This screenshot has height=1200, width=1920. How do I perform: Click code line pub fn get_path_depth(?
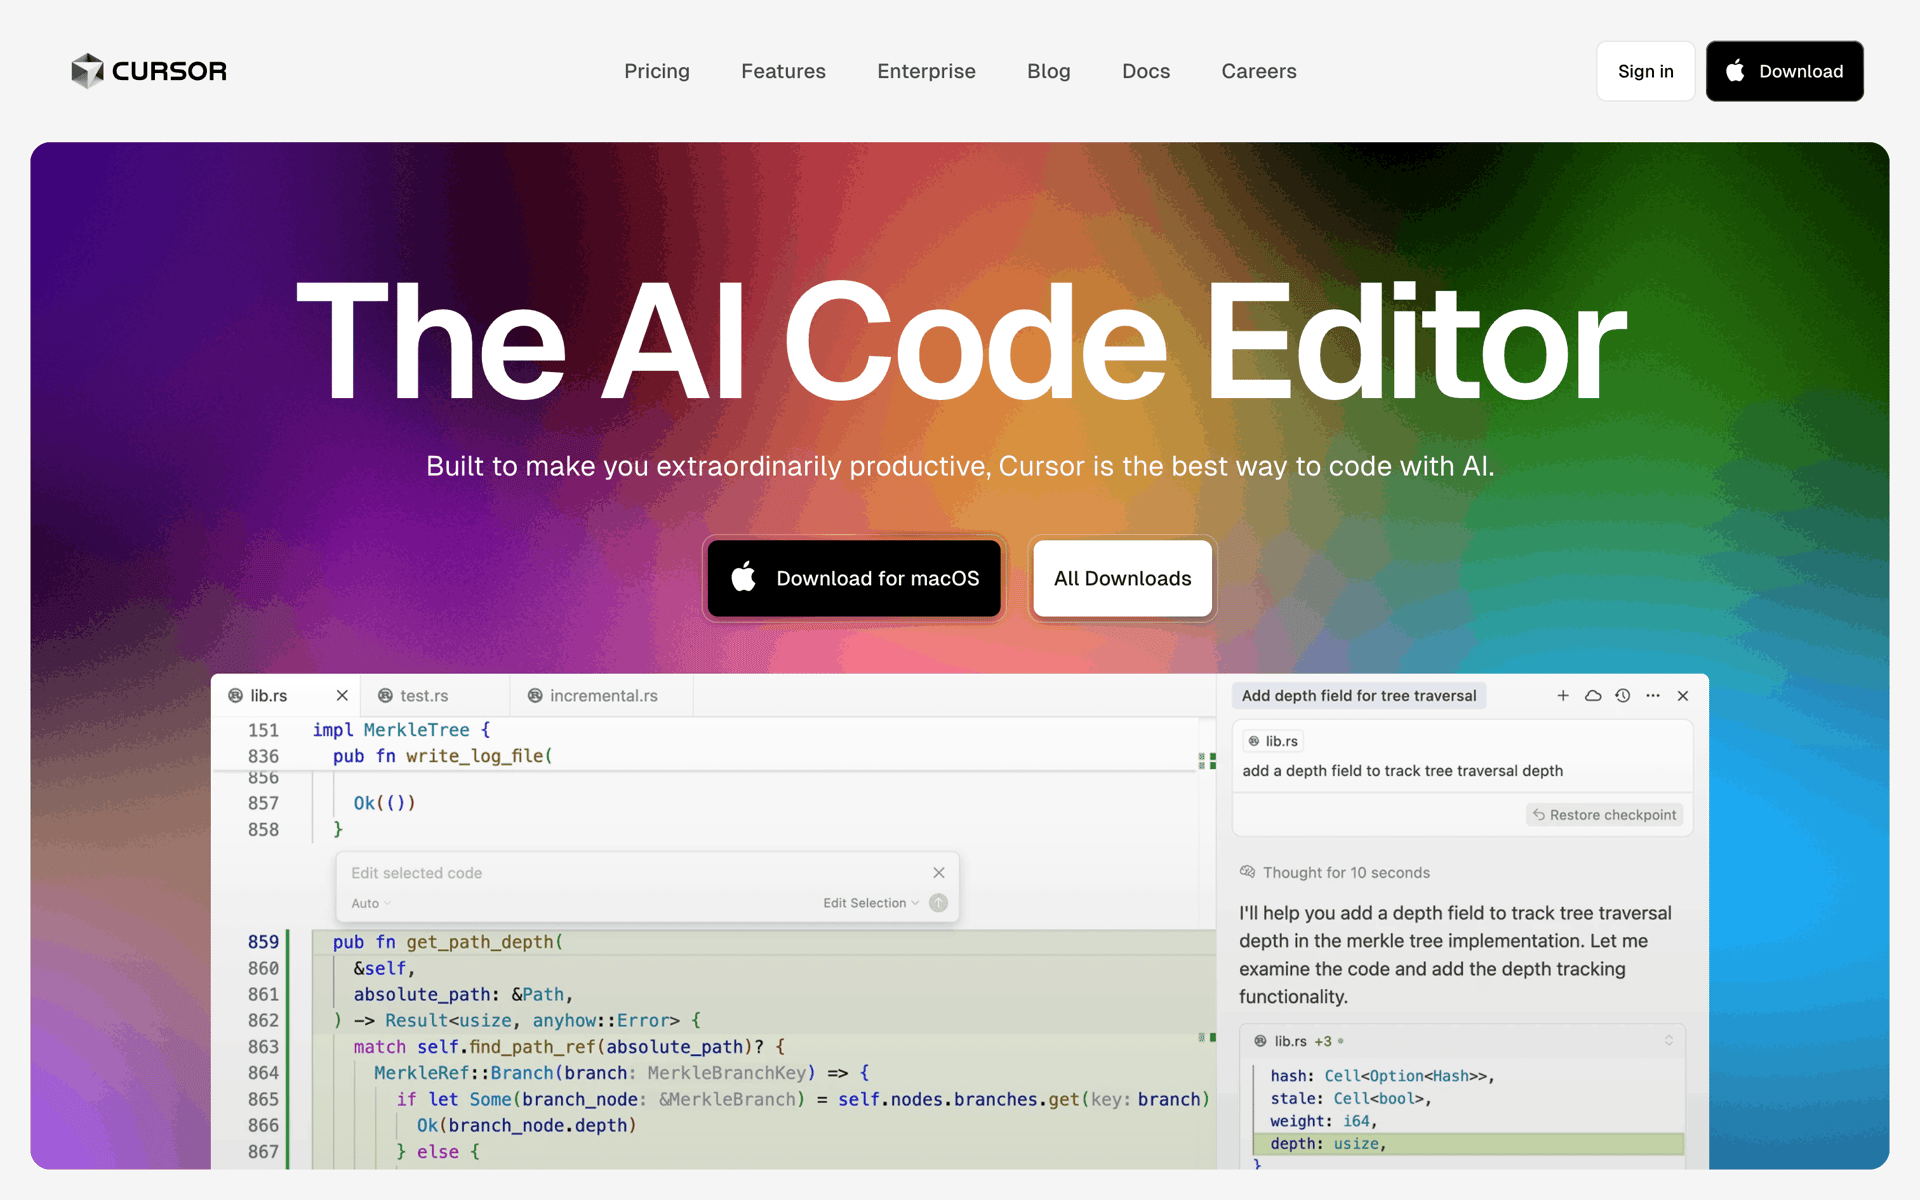[448, 942]
